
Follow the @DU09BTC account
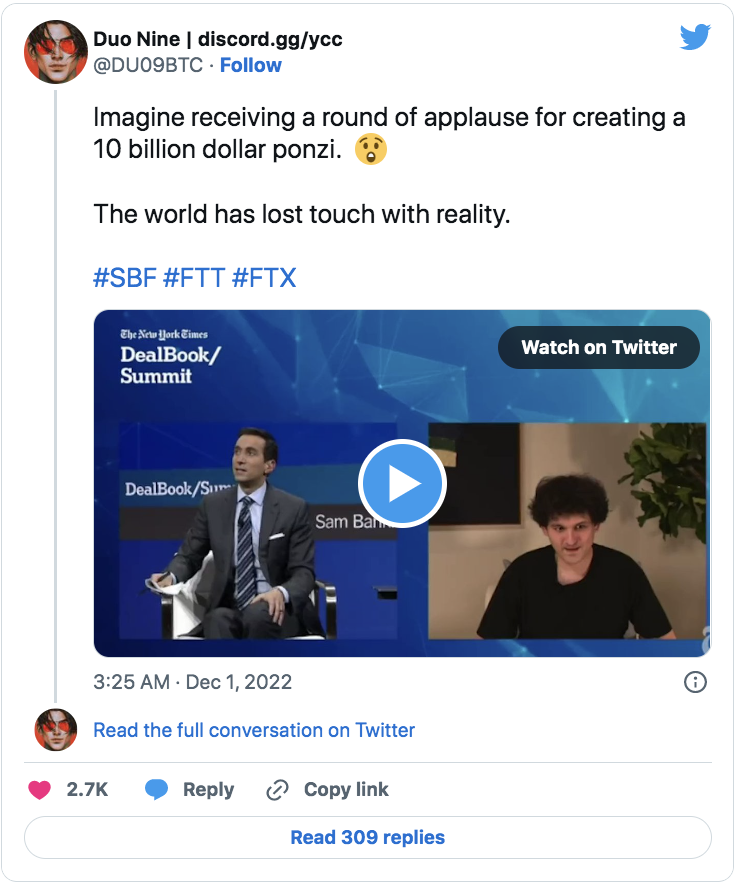(251, 65)
